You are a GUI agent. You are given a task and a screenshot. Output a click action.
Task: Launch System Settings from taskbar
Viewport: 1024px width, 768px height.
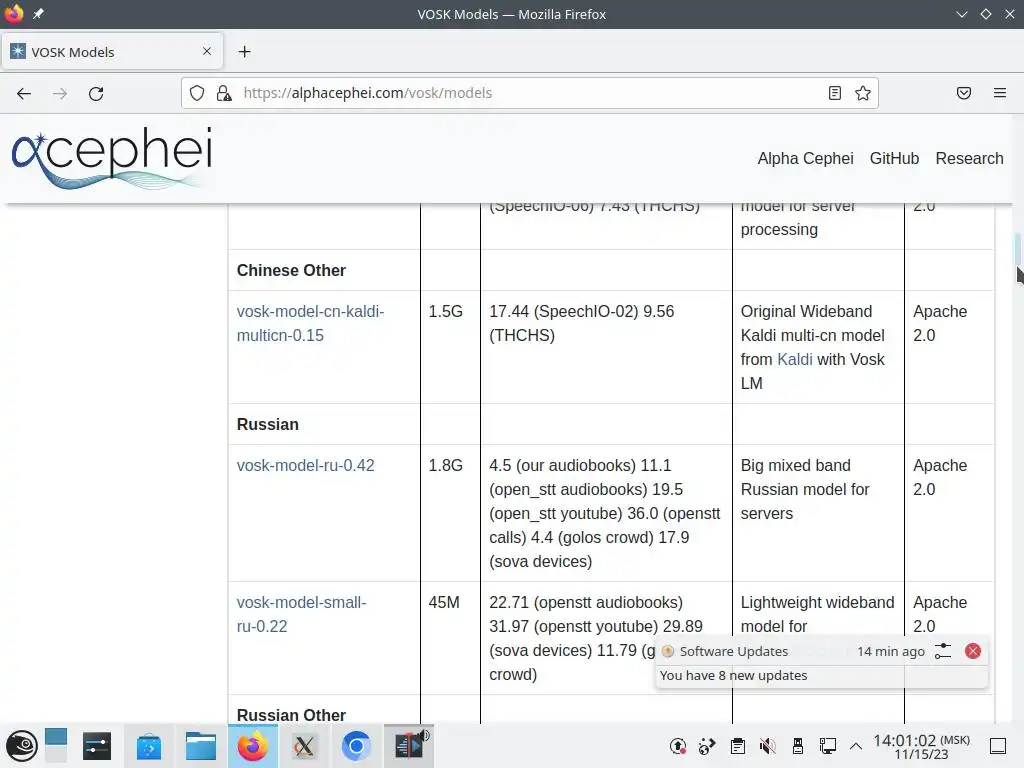click(x=97, y=746)
